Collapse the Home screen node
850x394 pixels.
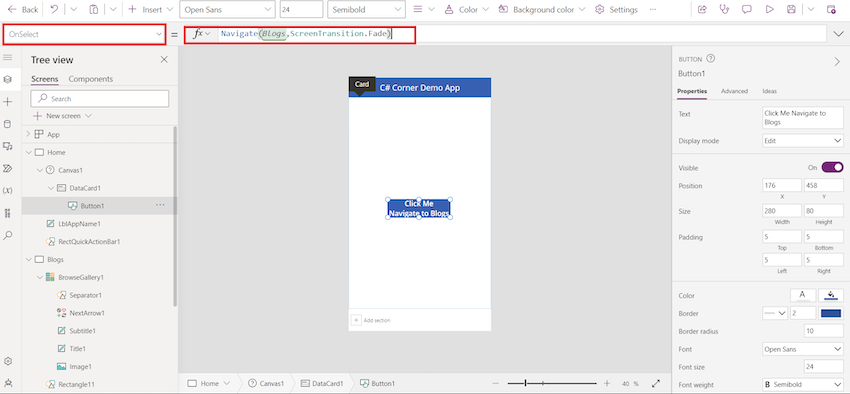[29, 152]
